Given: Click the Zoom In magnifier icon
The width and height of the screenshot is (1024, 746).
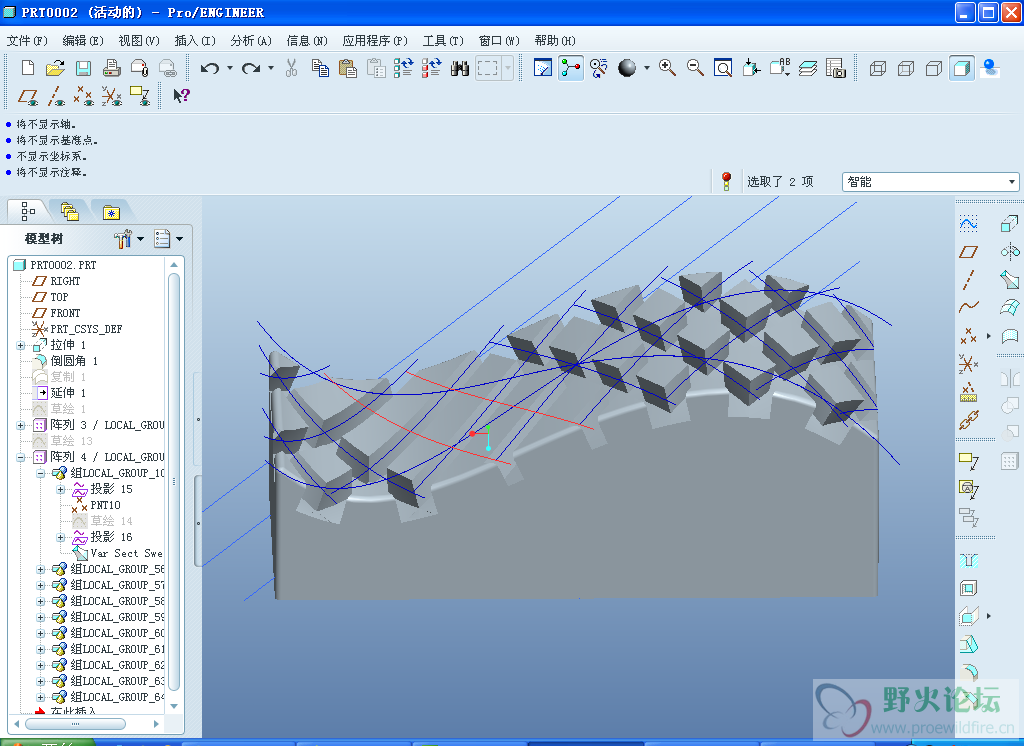Looking at the screenshot, I should pos(667,68).
